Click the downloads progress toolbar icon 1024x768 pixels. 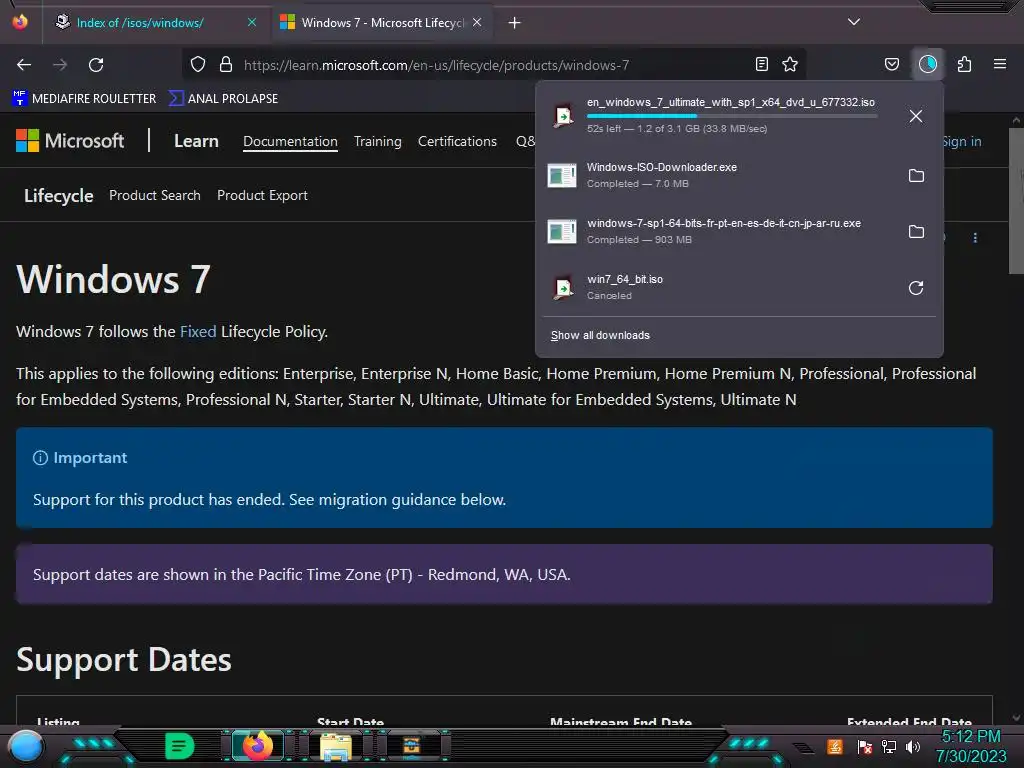pyautogui.click(x=928, y=64)
